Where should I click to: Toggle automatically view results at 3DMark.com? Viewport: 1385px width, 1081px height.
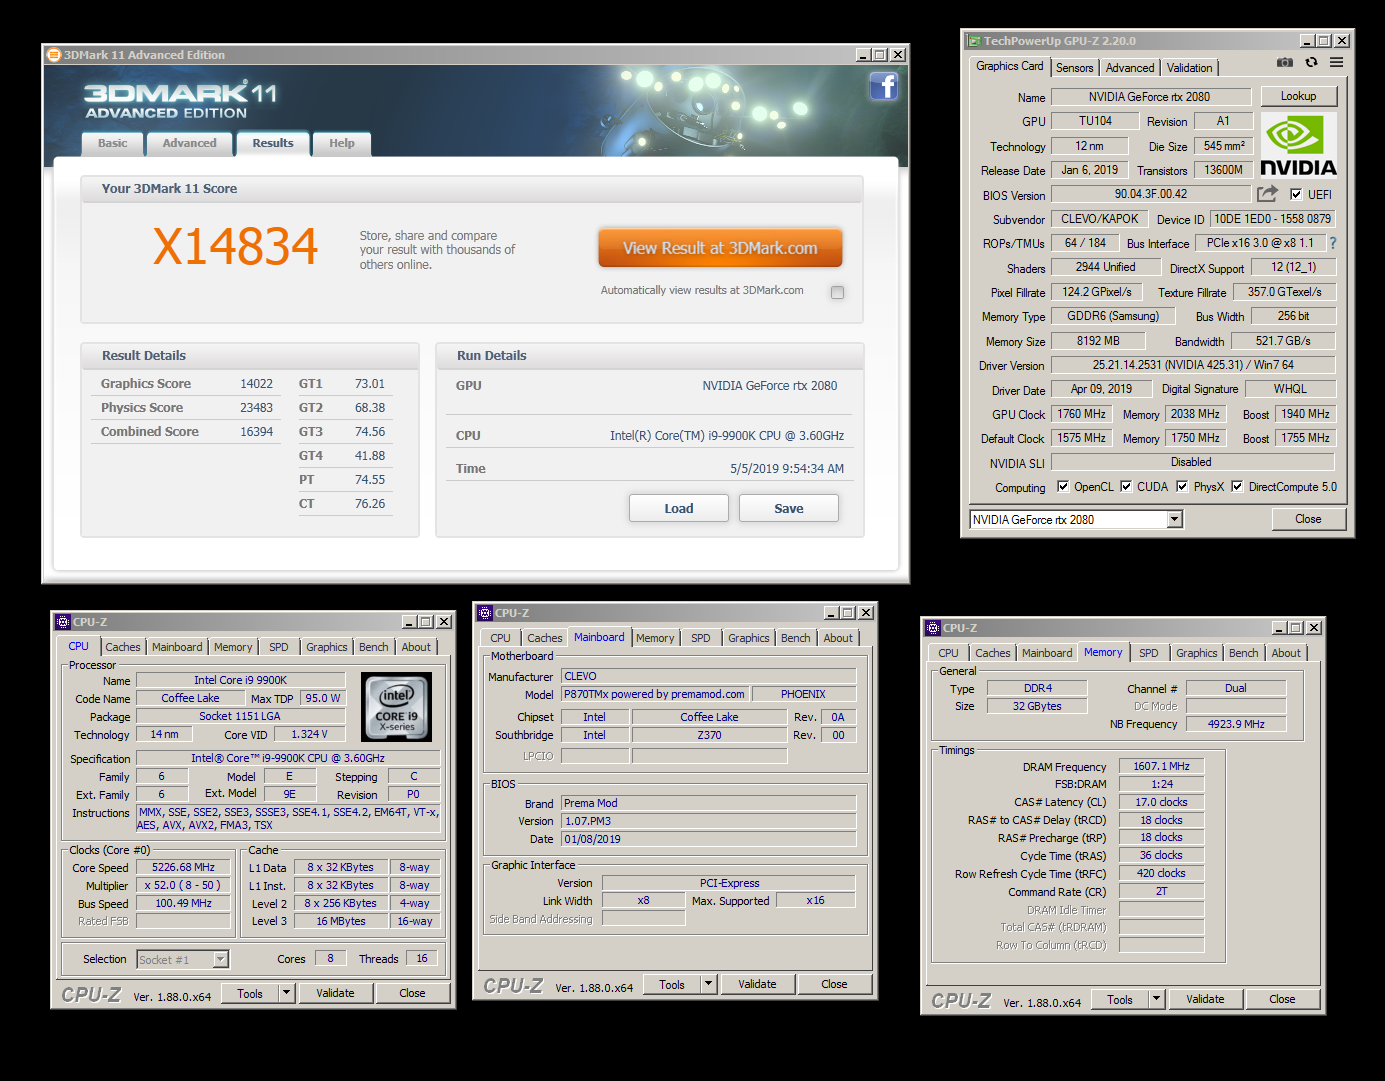pos(837,292)
